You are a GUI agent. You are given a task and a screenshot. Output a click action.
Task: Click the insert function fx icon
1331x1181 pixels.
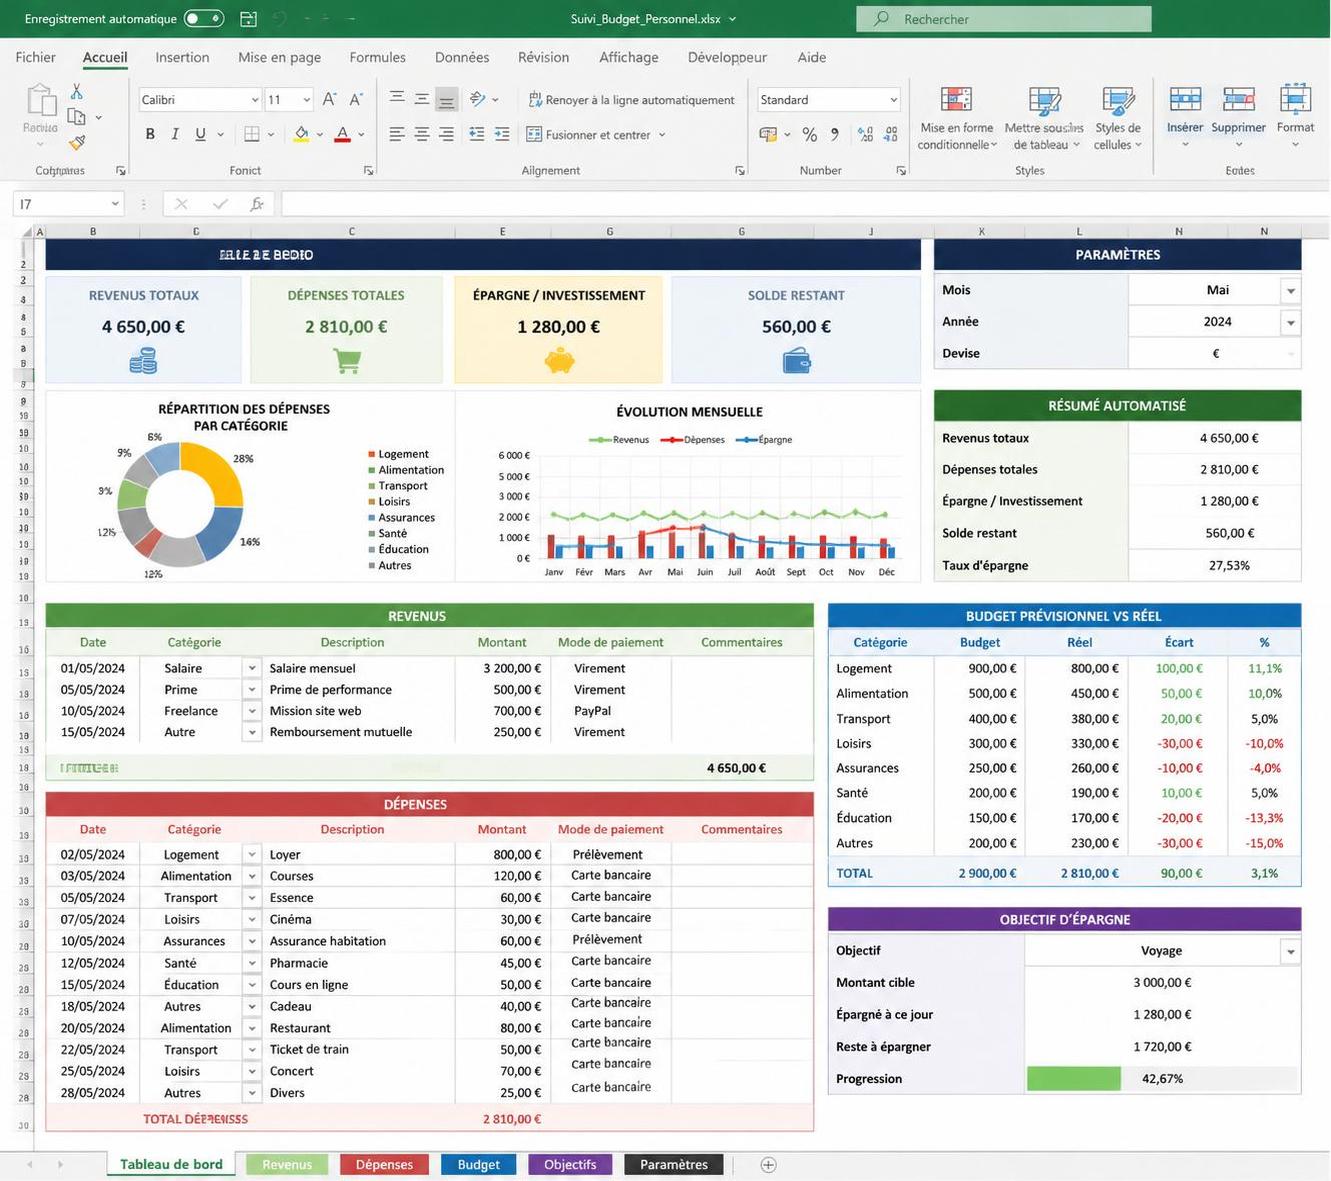click(257, 204)
